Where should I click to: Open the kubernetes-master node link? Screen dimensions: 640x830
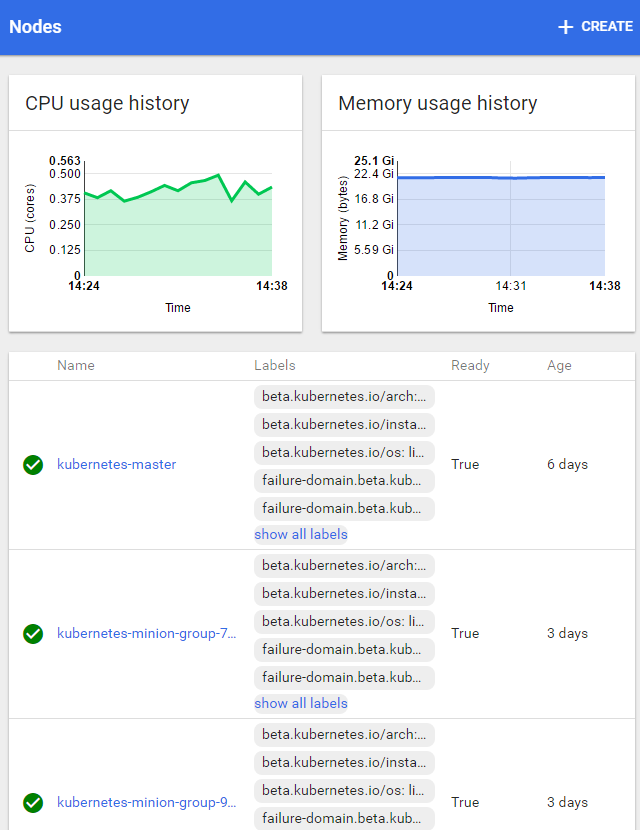click(116, 464)
